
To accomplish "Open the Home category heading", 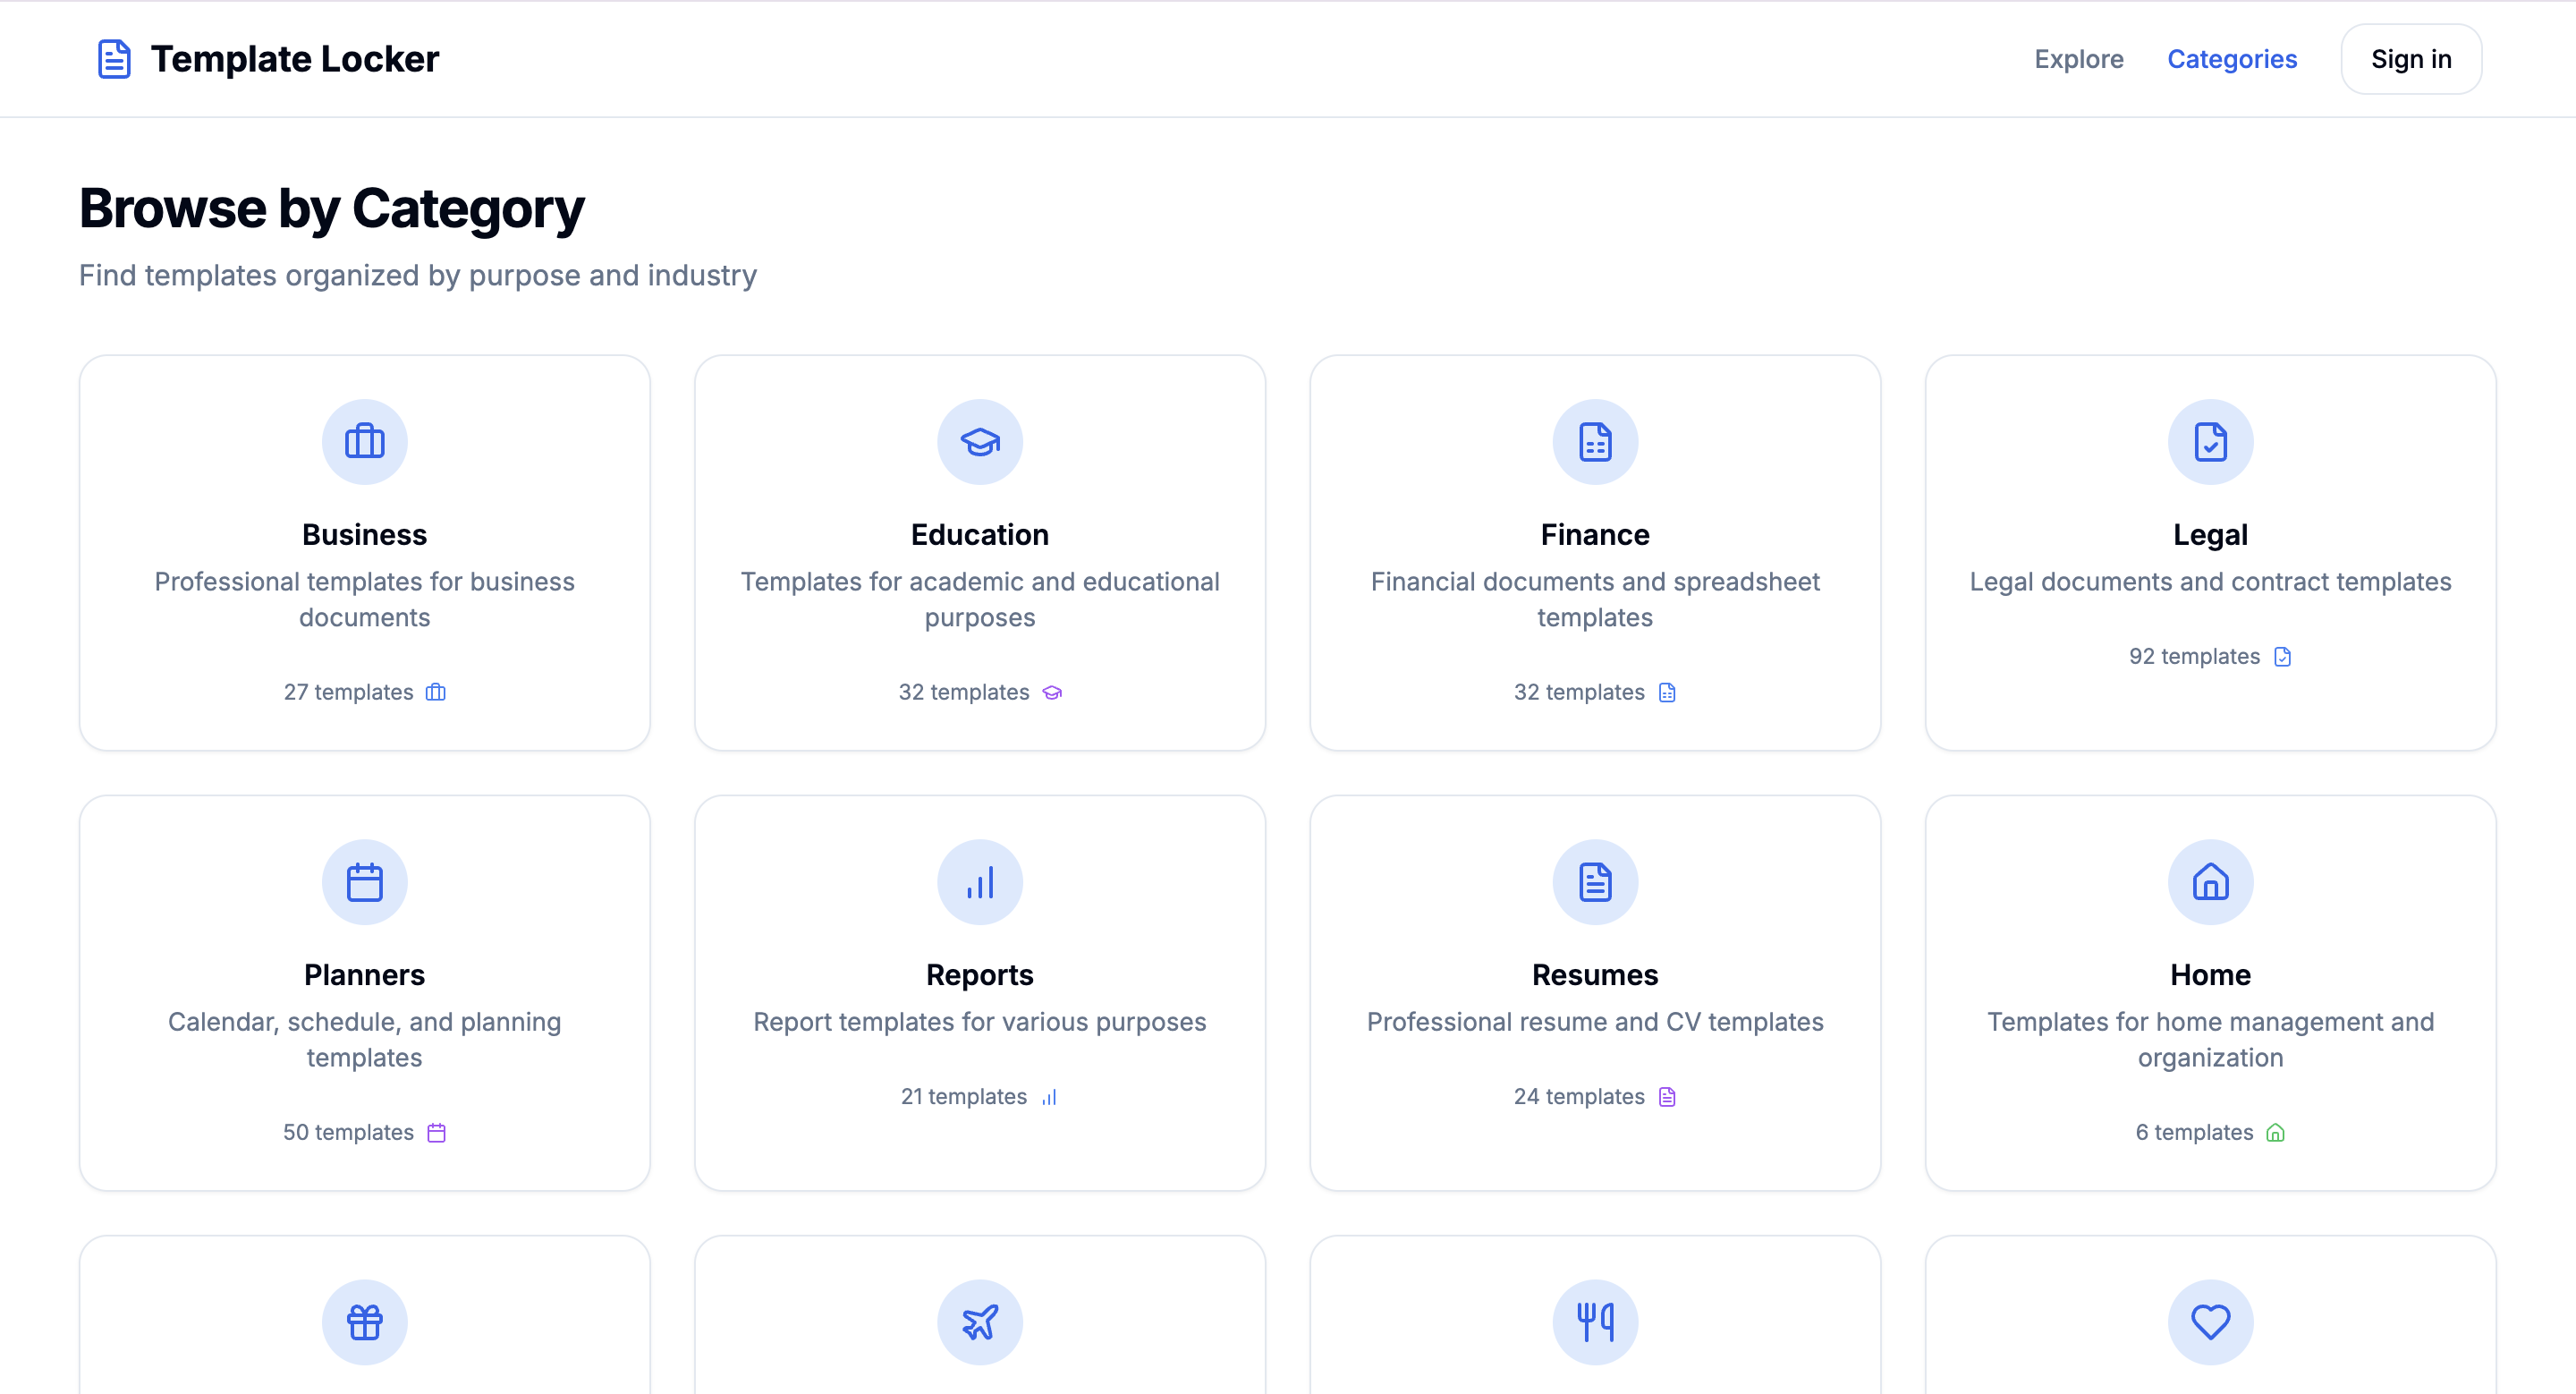I will tap(2210, 974).
